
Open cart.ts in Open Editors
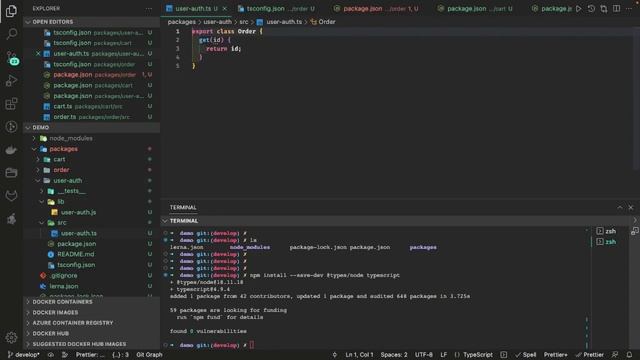point(91,106)
